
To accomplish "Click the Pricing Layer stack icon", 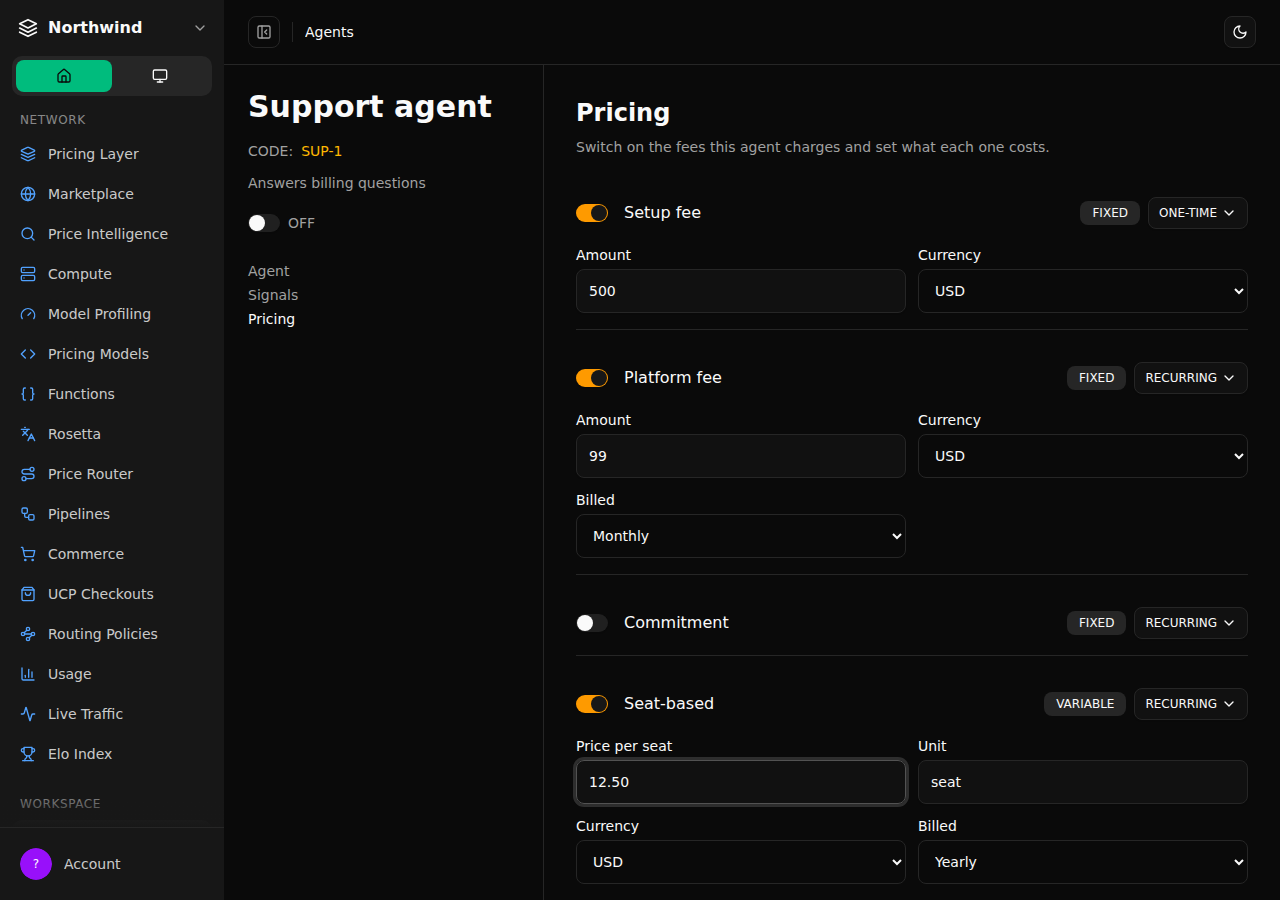I will click(x=28, y=154).
